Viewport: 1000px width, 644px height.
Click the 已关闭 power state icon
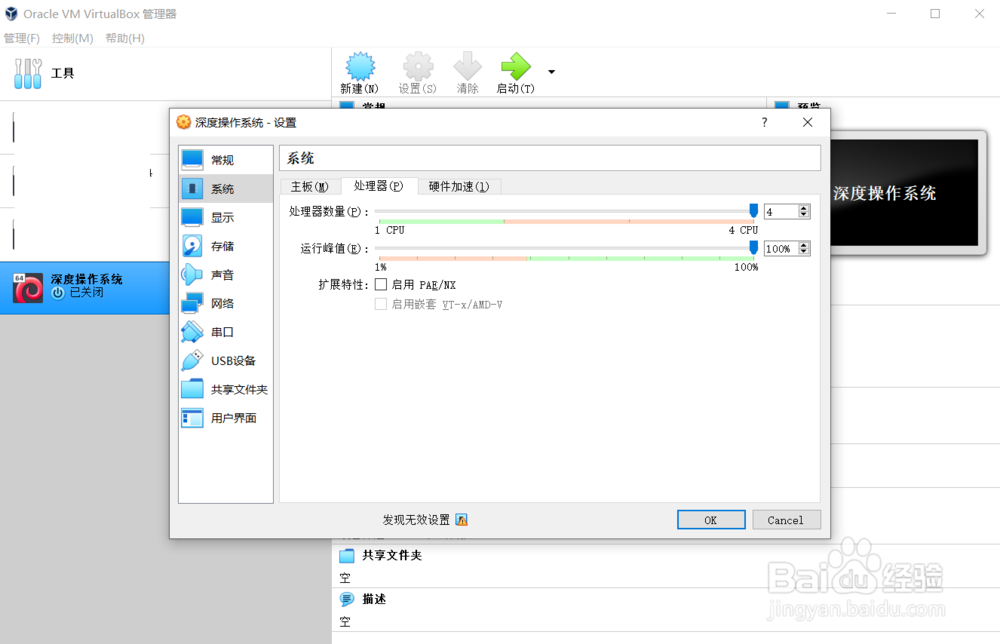point(58,293)
